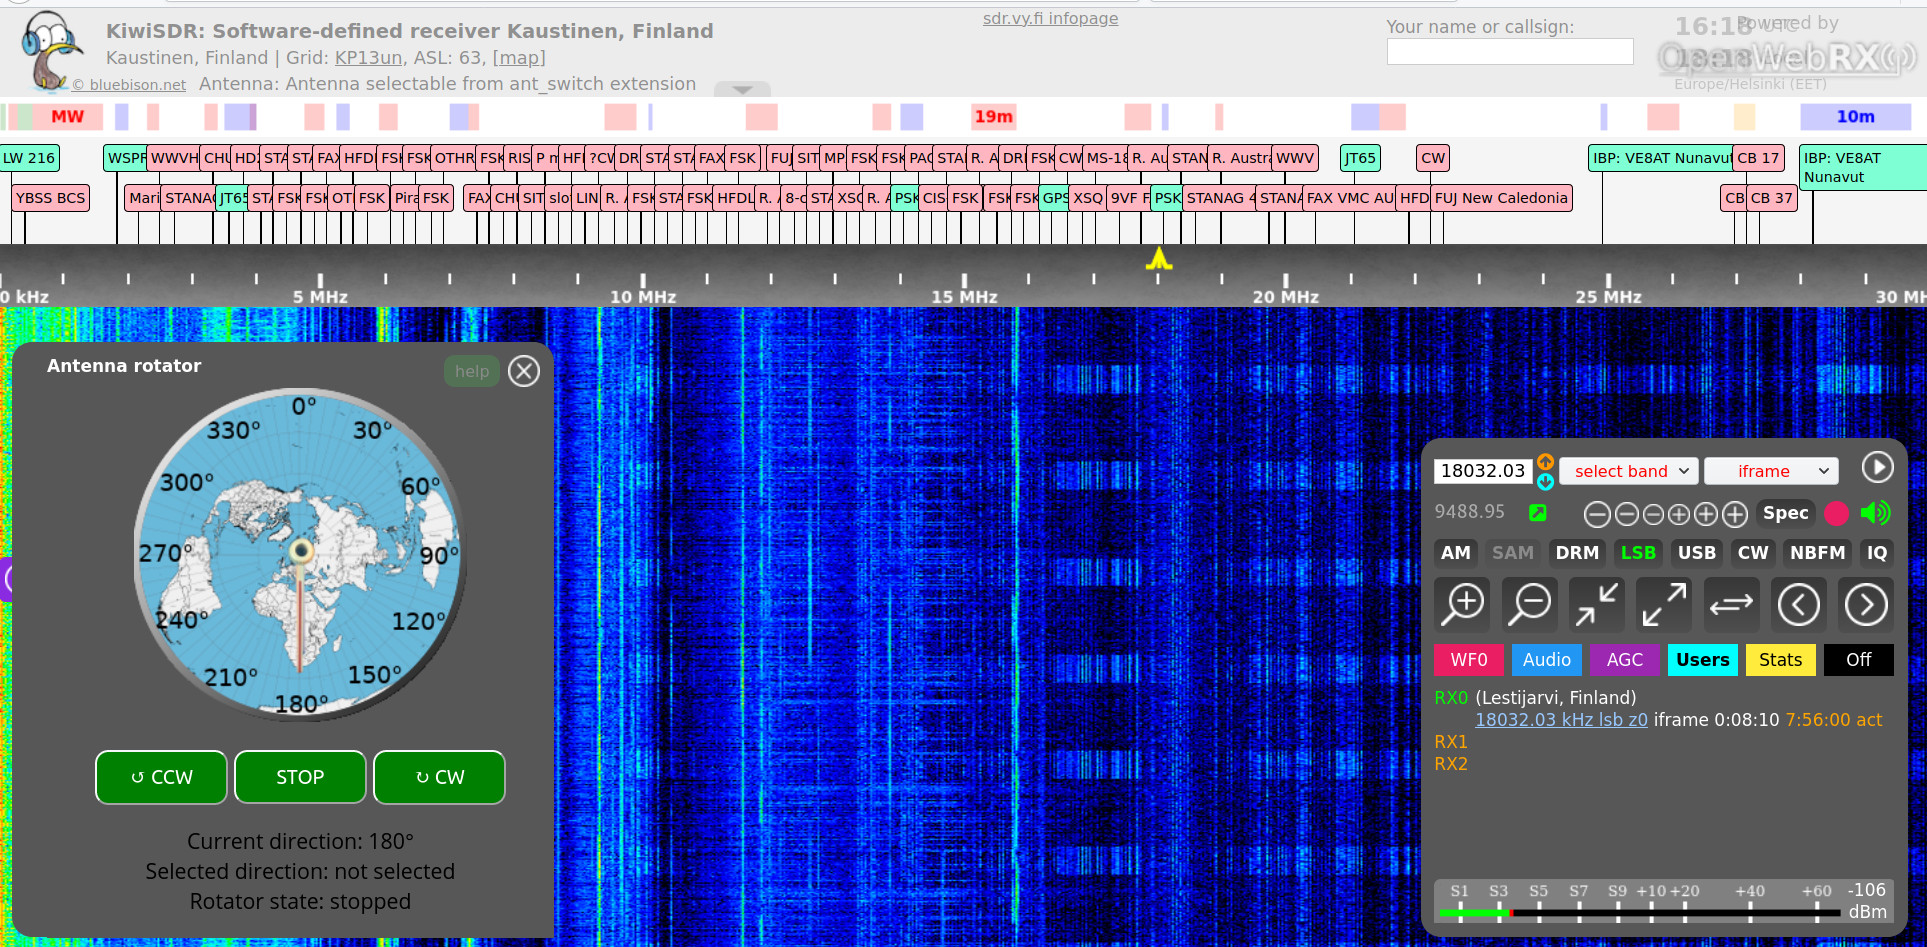Close the Antenna rotator panel
The height and width of the screenshot is (947, 1927).
(x=524, y=371)
